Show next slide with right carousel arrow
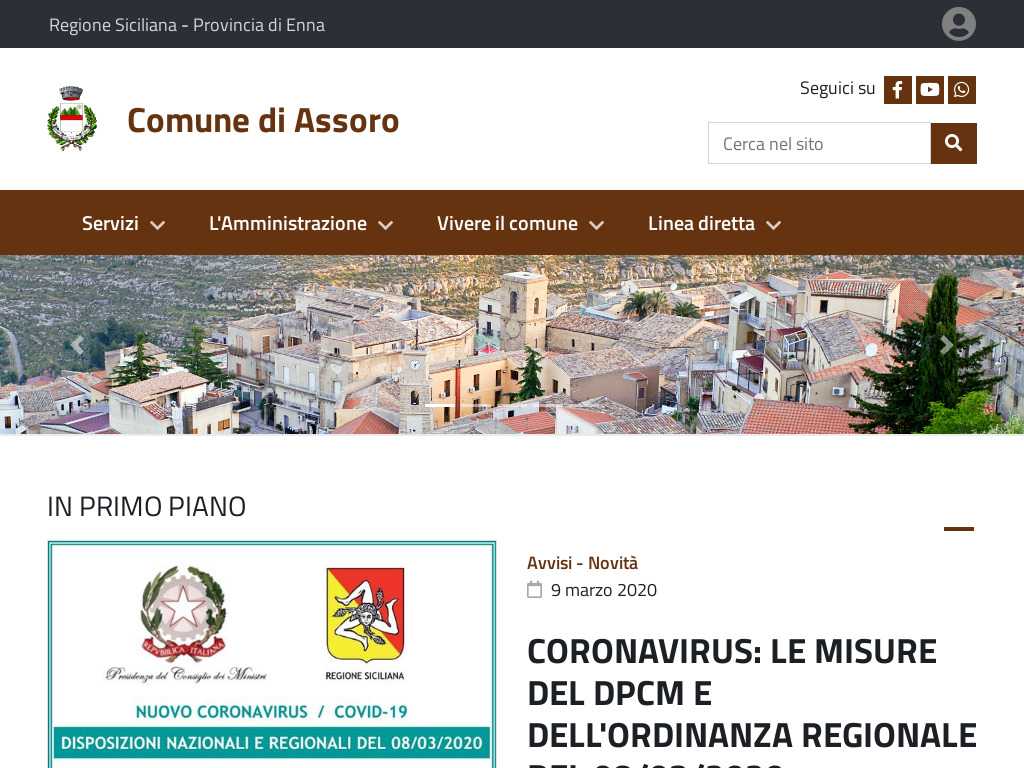Screen dimensions: 1024x768 coord(946,345)
